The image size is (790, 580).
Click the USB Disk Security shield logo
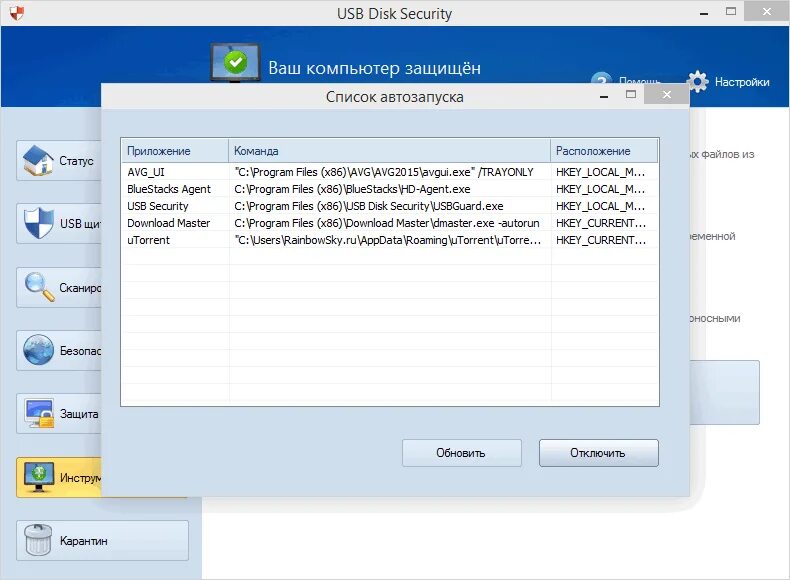click(x=17, y=13)
